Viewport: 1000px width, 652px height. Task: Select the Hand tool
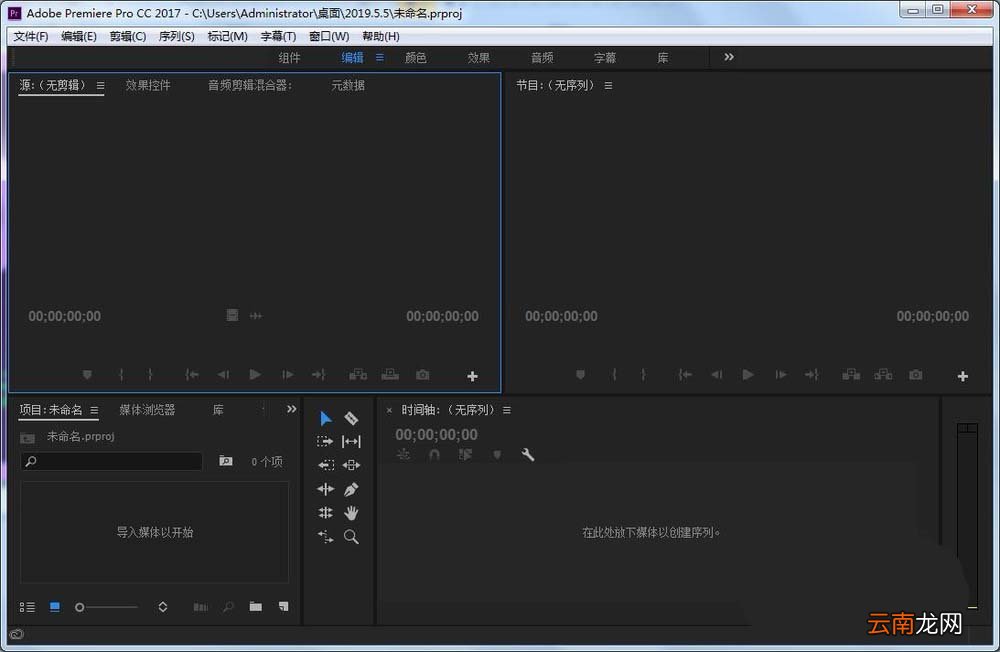tap(351, 513)
